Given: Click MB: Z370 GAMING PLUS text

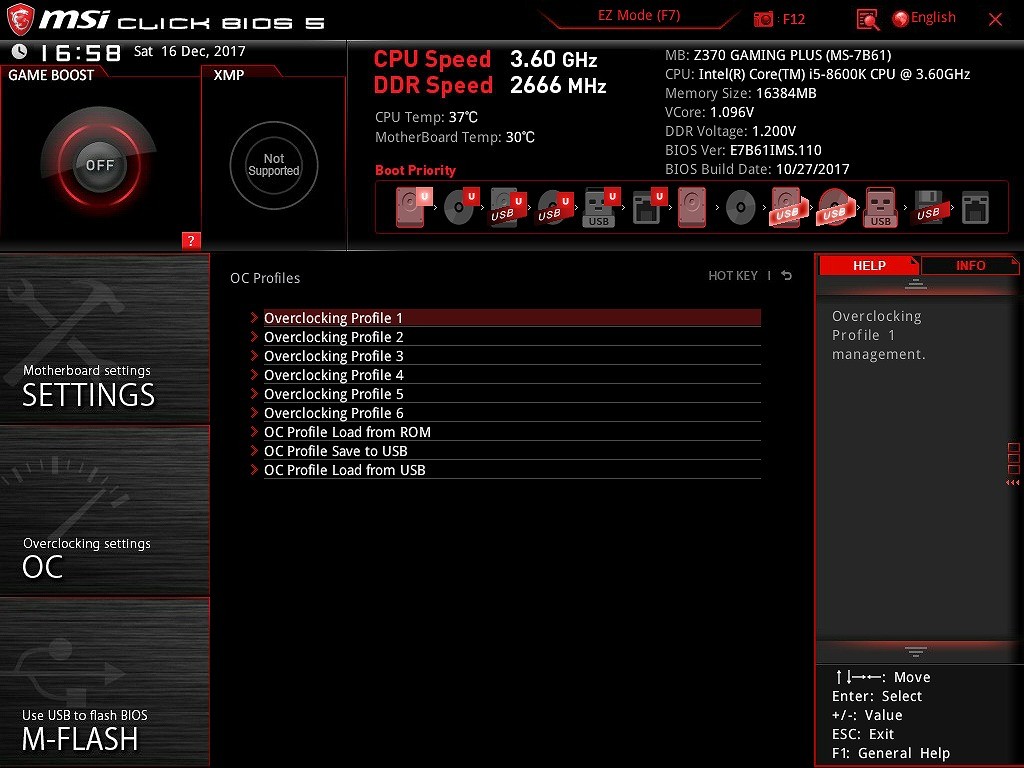Looking at the screenshot, I should click(778, 55).
